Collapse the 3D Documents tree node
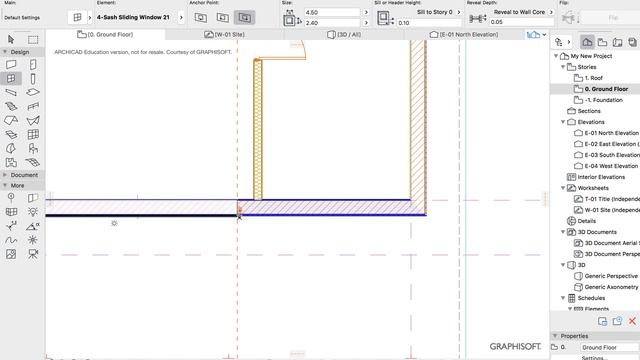Viewport: 640px width, 360px height. (563, 232)
